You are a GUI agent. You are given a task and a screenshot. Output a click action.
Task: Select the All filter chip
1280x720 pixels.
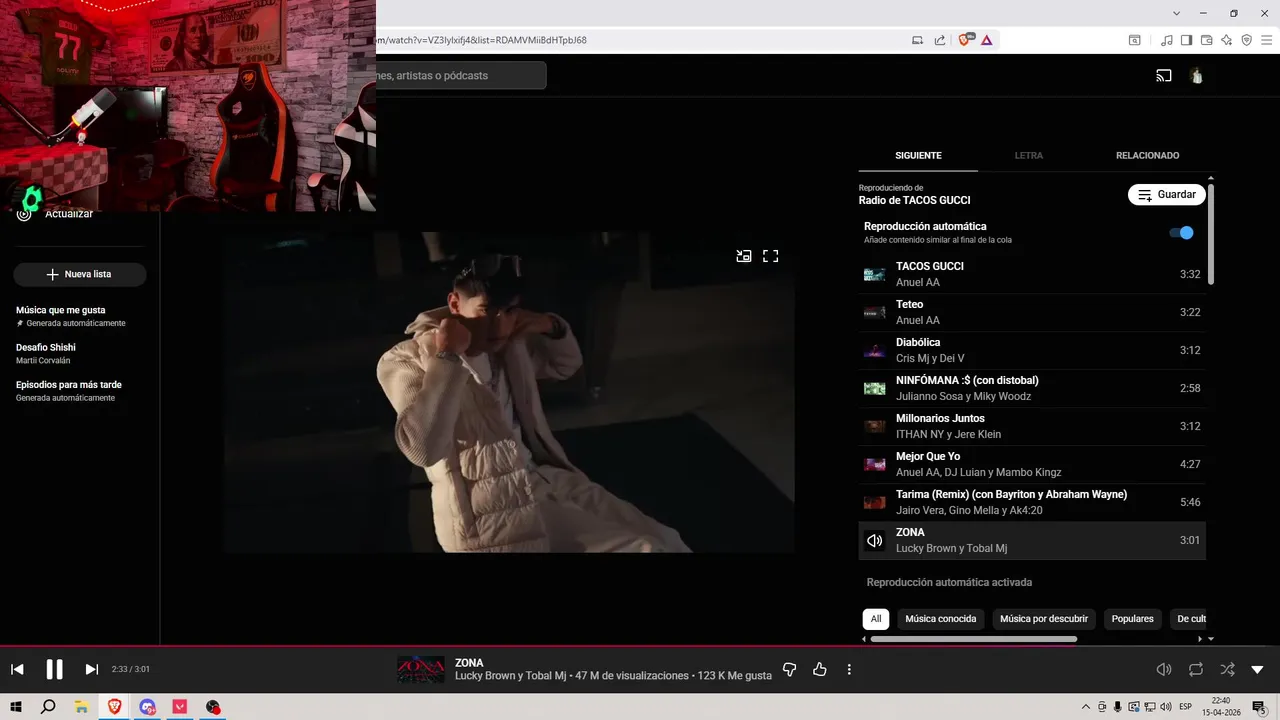pyautogui.click(x=875, y=619)
